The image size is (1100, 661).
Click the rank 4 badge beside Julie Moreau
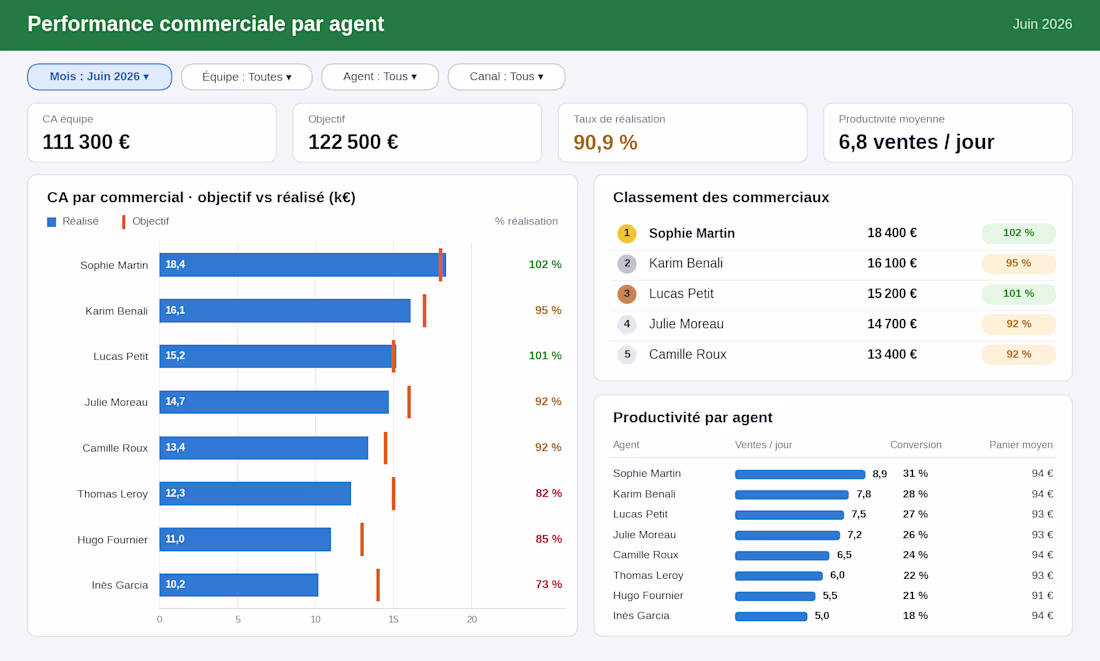point(626,323)
